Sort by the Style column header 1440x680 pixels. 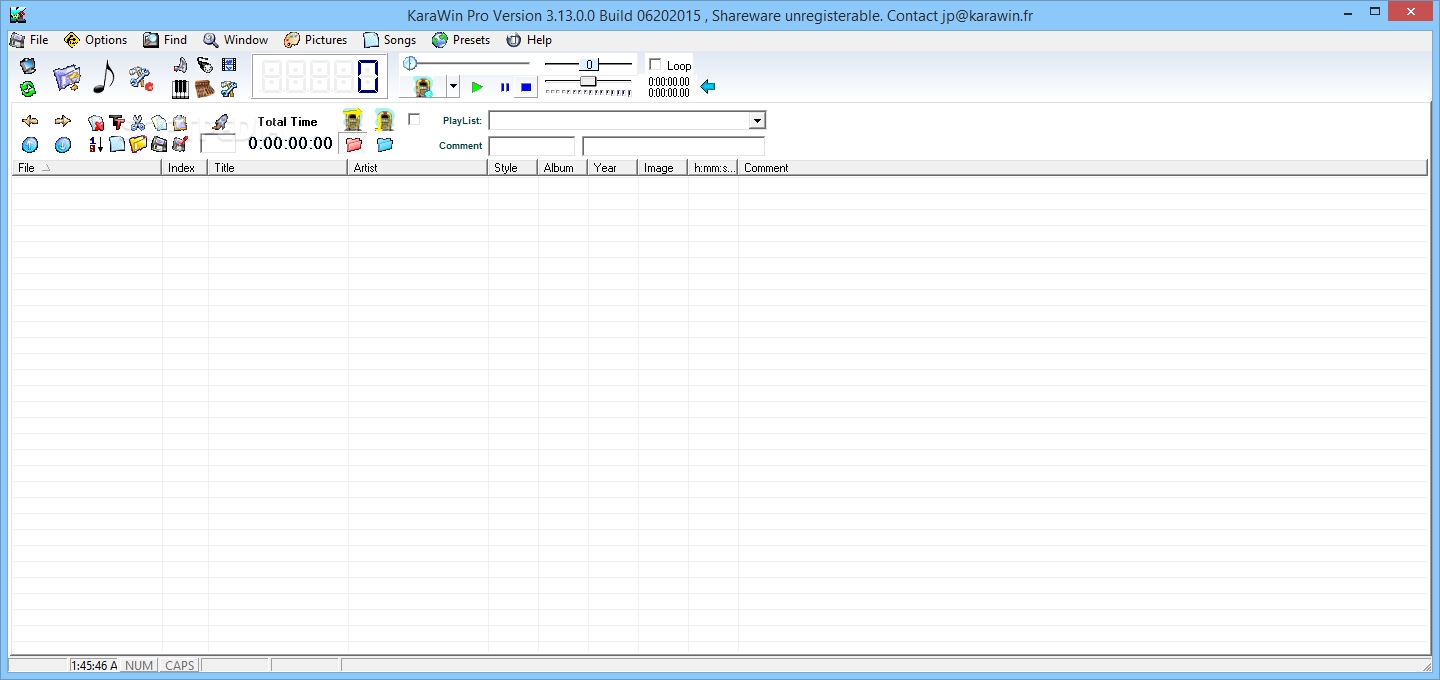513,168
